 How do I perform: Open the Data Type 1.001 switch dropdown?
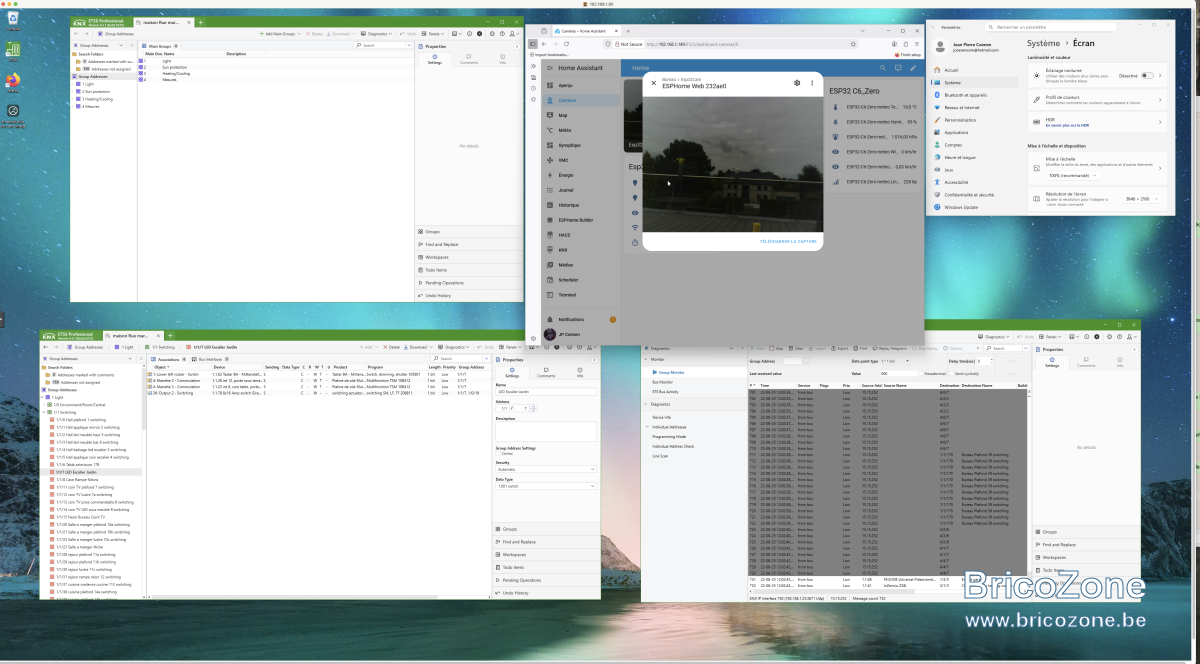click(x=545, y=485)
